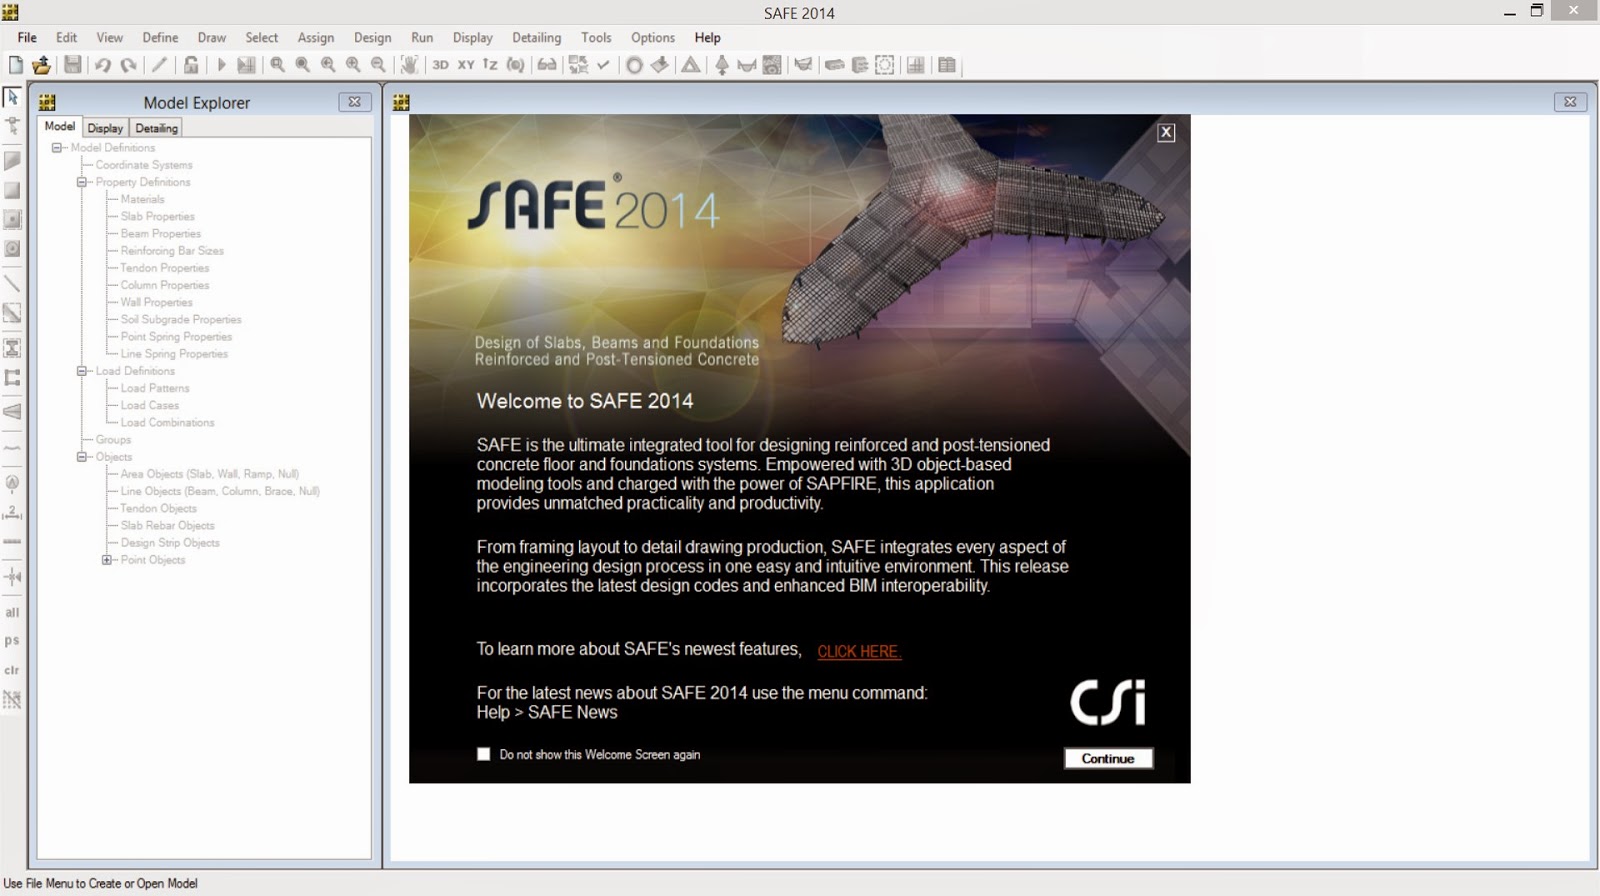Activate the Pan hand tool
This screenshot has width=1600, height=896.
point(409,65)
